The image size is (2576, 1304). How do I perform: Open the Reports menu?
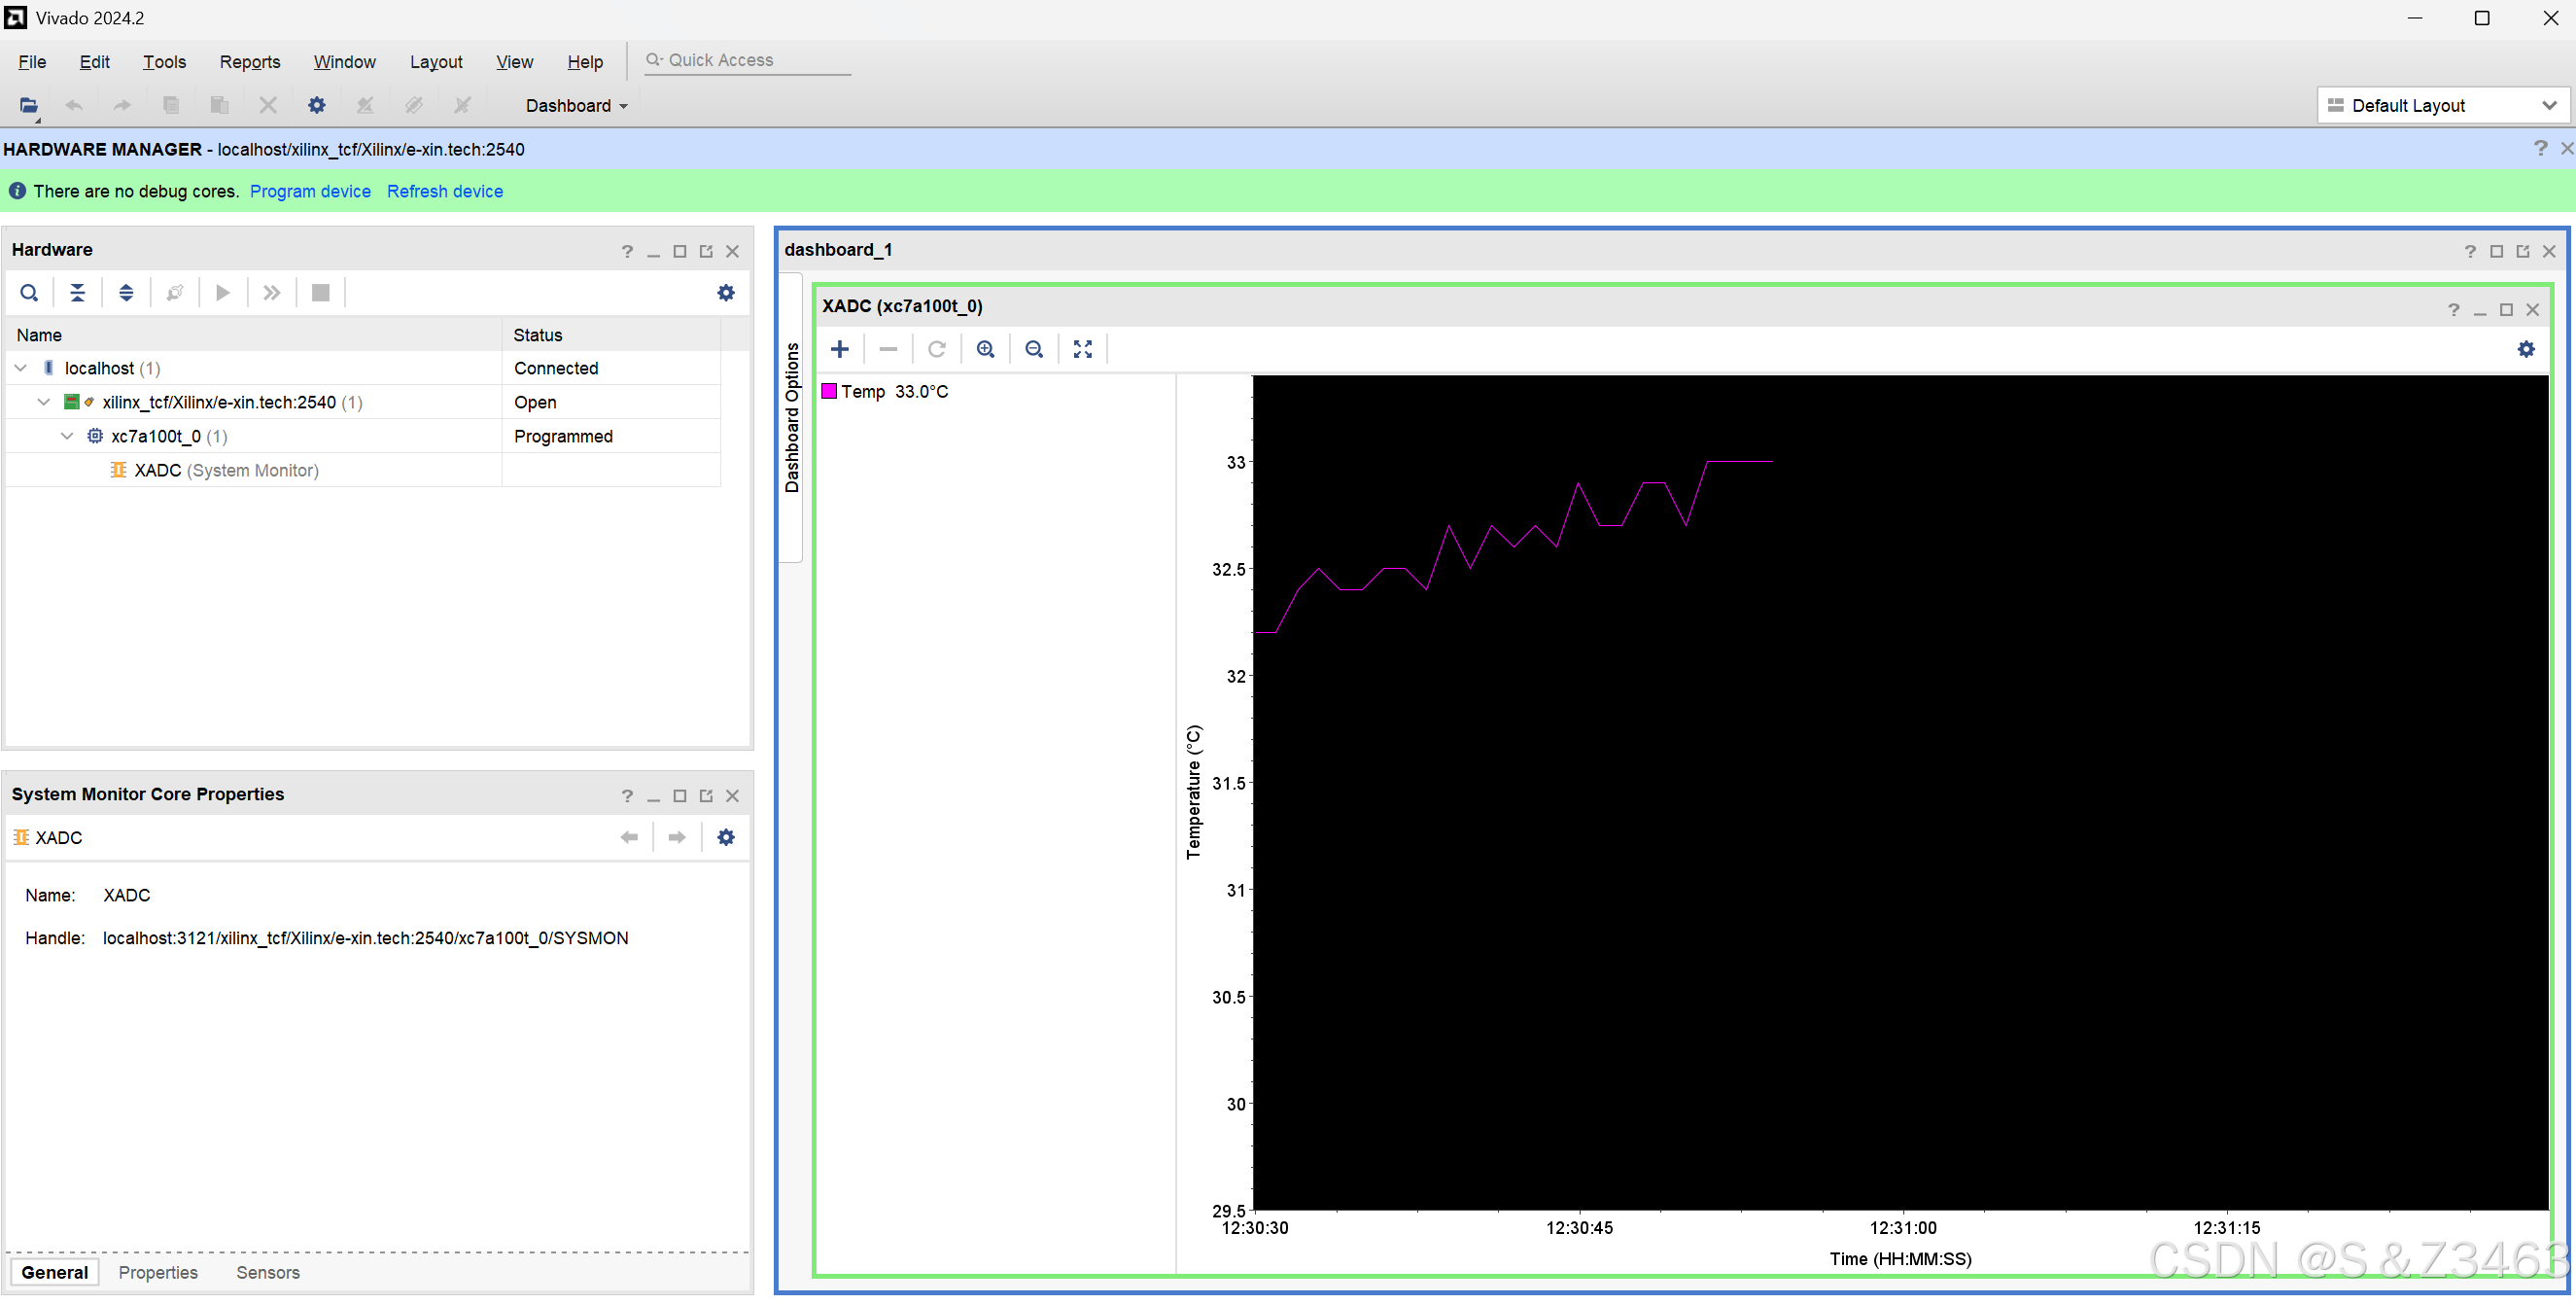click(x=249, y=62)
